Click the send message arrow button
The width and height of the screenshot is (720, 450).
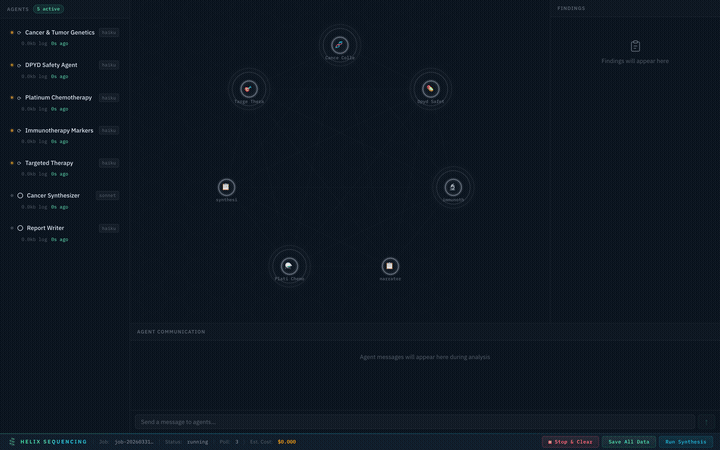coord(706,422)
